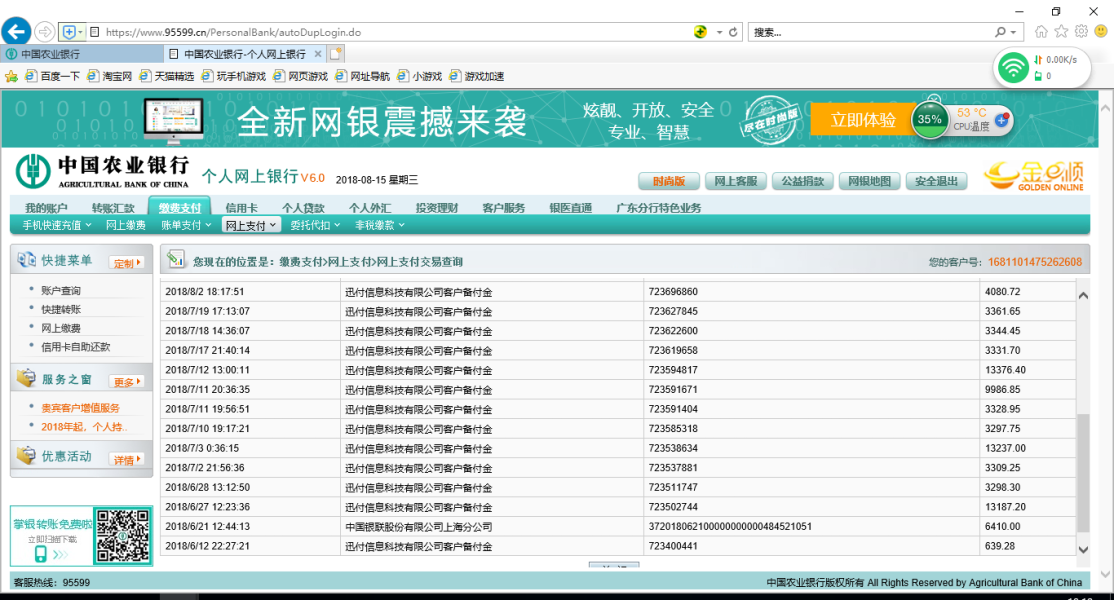Click the browser forward arrow button
This screenshot has height=600, width=1114.
44,32
